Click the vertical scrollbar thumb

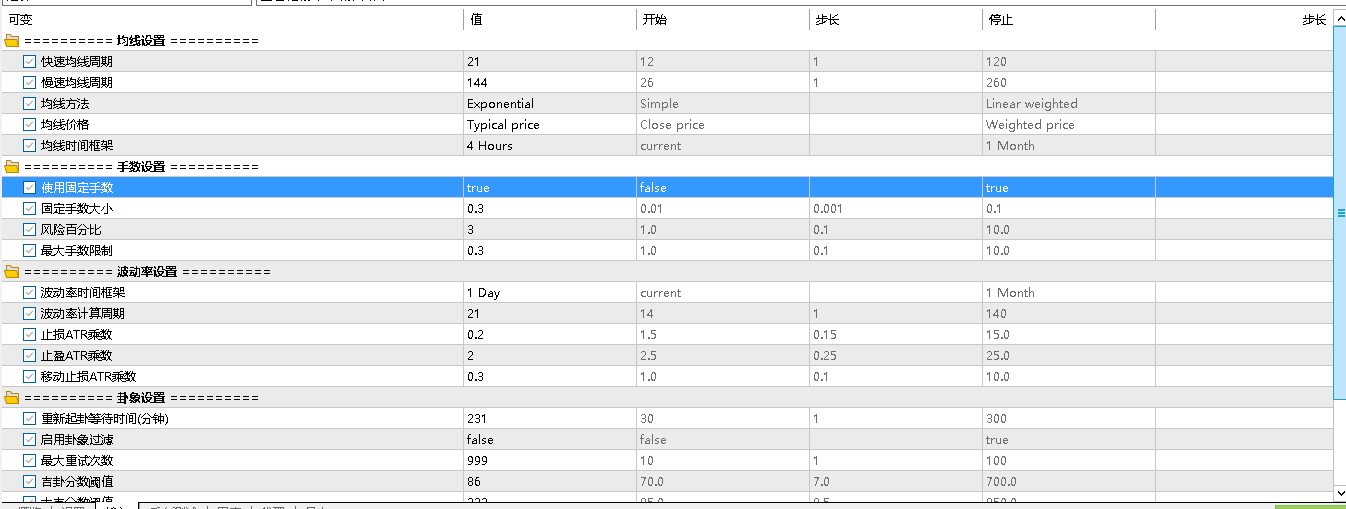pyautogui.click(x=1340, y=212)
